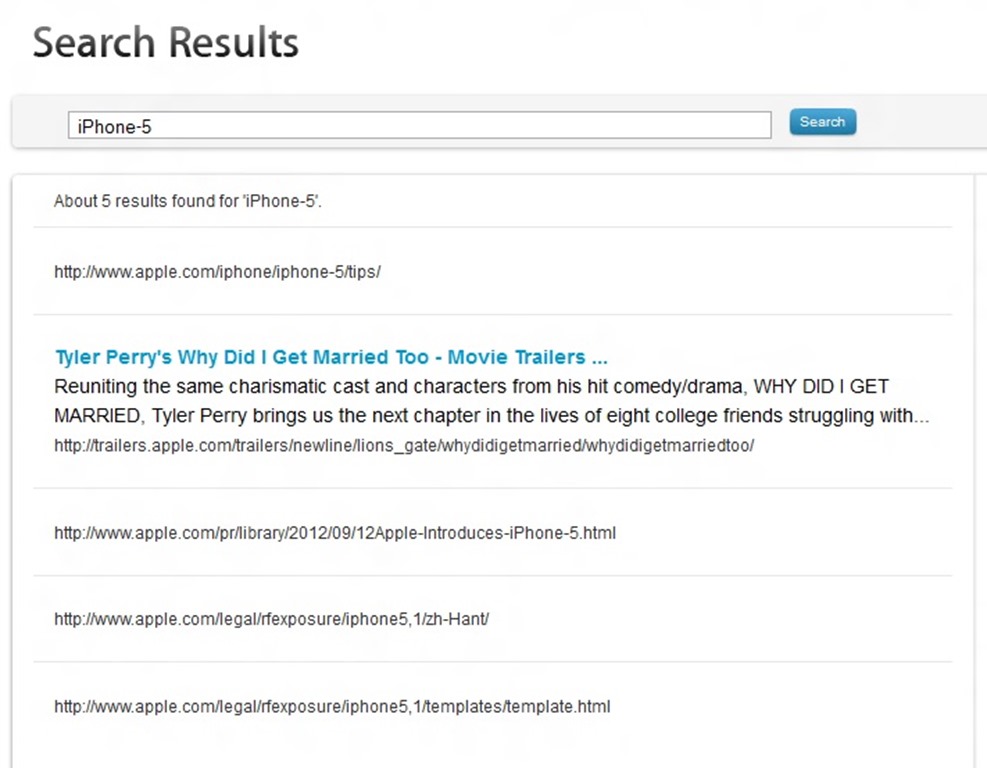Viewport: 987px width, 768px height.
Task: Click the 'About 5 results found' text
Action: coord(187,202)
